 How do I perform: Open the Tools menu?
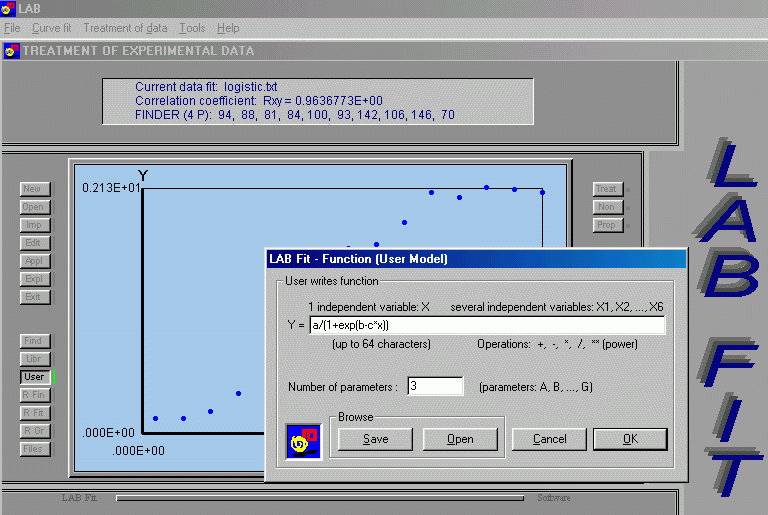[x=192, y=28]
